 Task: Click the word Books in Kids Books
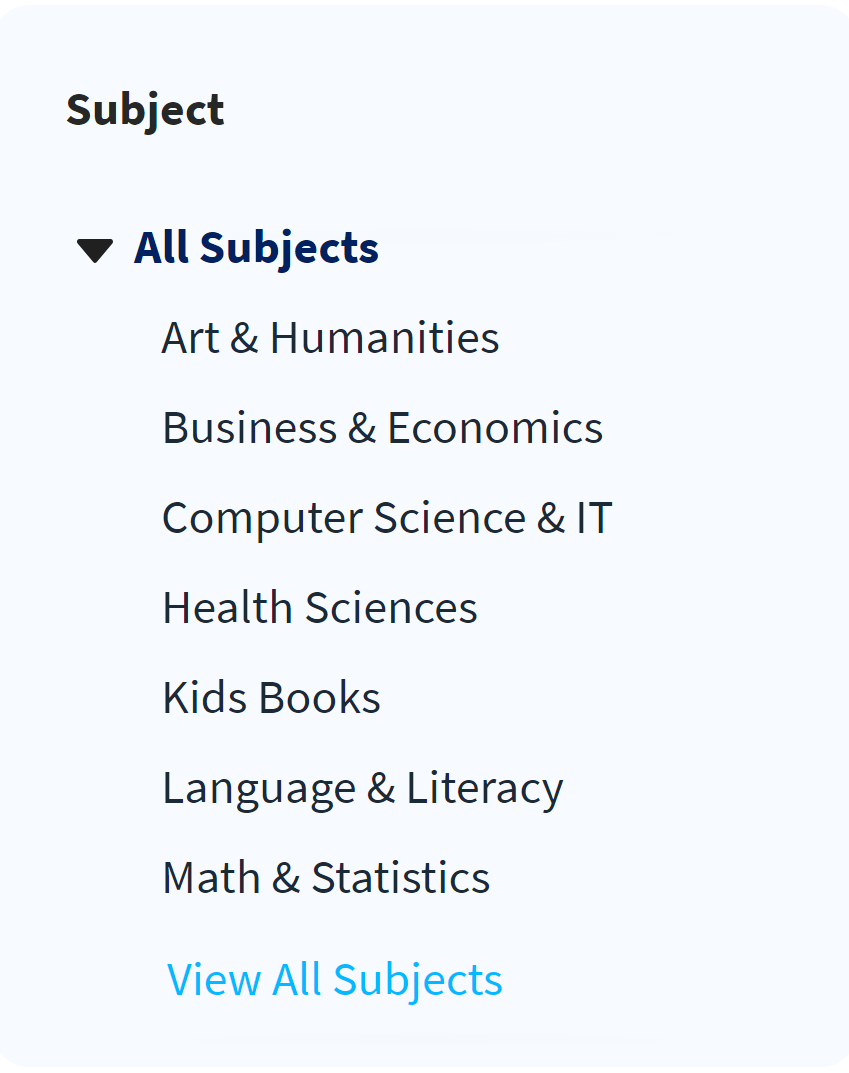click(x=319, y=698)
